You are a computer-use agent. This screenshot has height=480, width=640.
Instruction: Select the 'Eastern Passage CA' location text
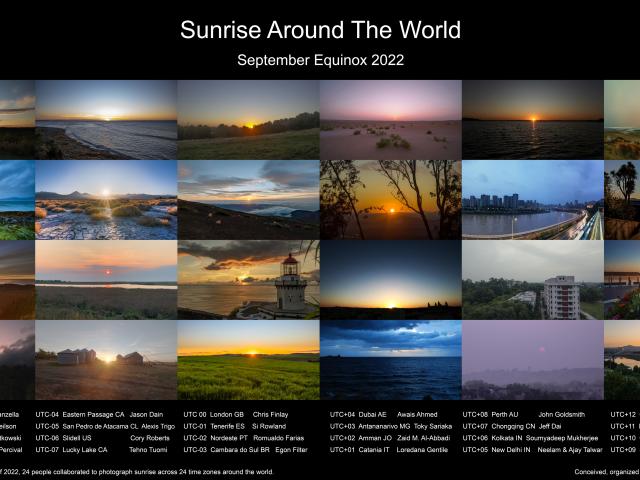(93, 414)
